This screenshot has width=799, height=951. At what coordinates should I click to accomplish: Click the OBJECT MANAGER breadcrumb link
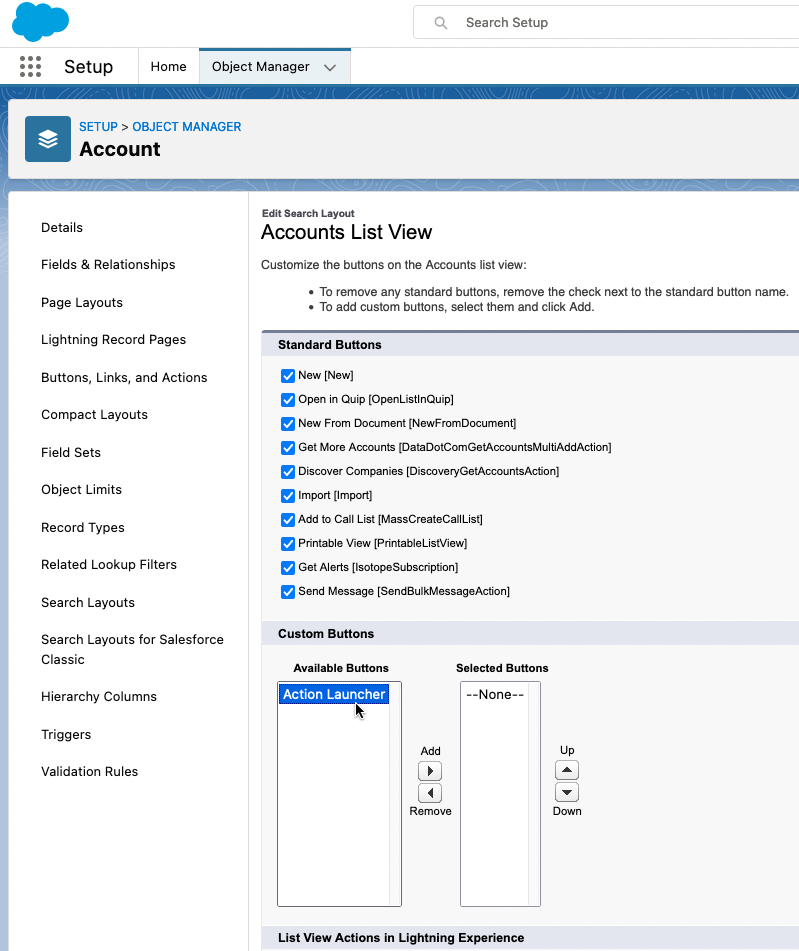[187, 127]
